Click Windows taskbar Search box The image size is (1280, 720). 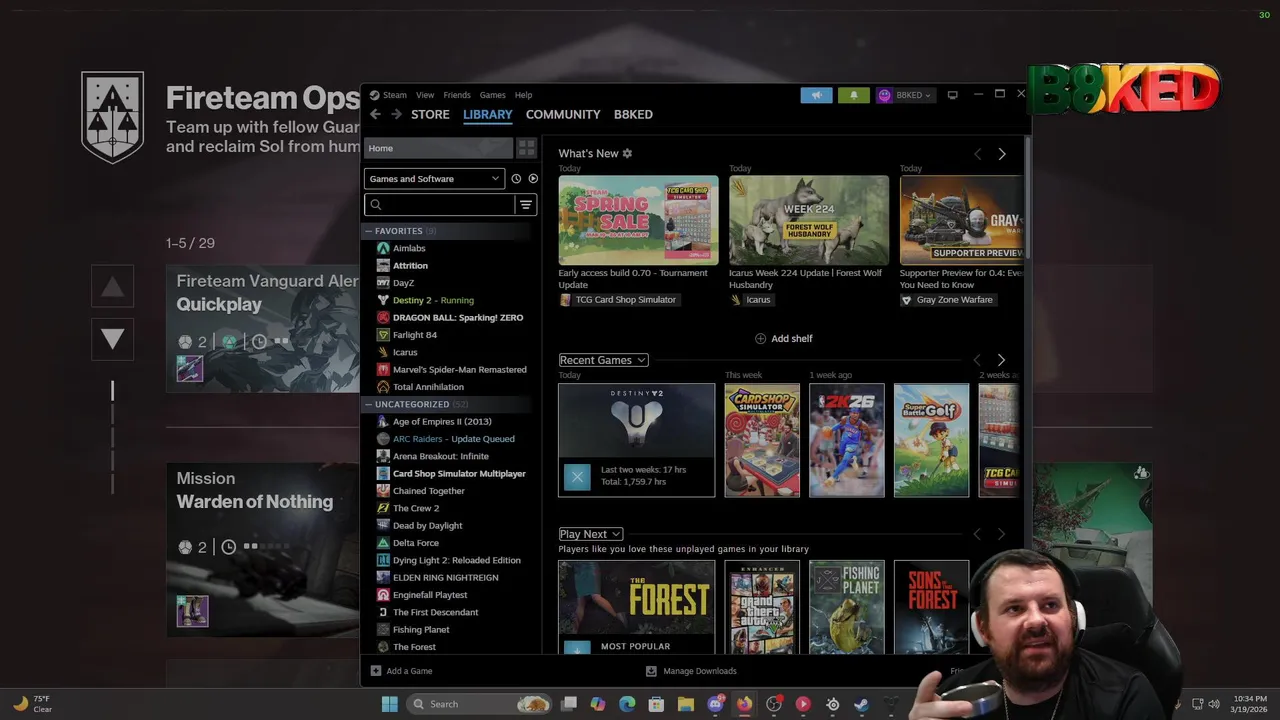coord(480,704)
